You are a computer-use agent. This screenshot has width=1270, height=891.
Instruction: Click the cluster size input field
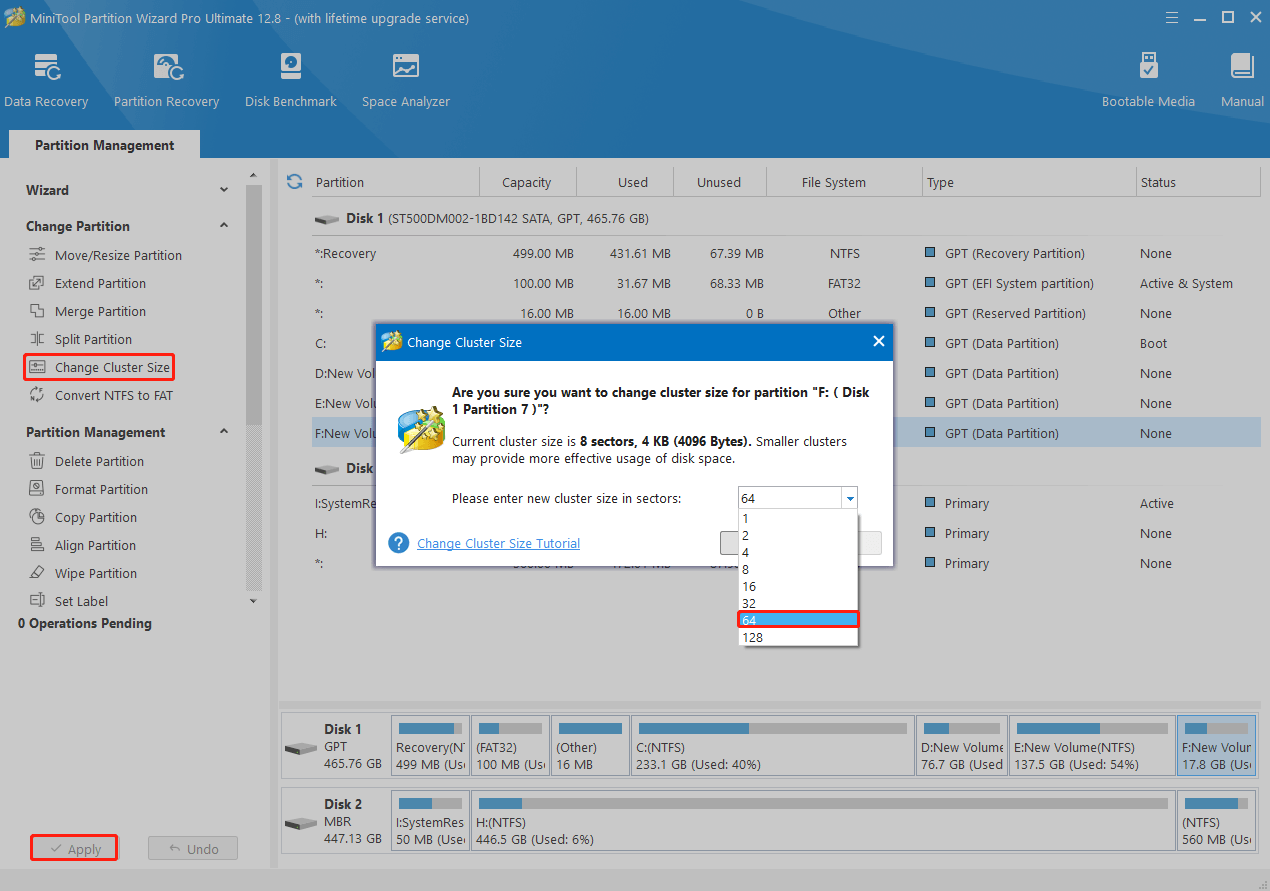click(x=790, y=498)
